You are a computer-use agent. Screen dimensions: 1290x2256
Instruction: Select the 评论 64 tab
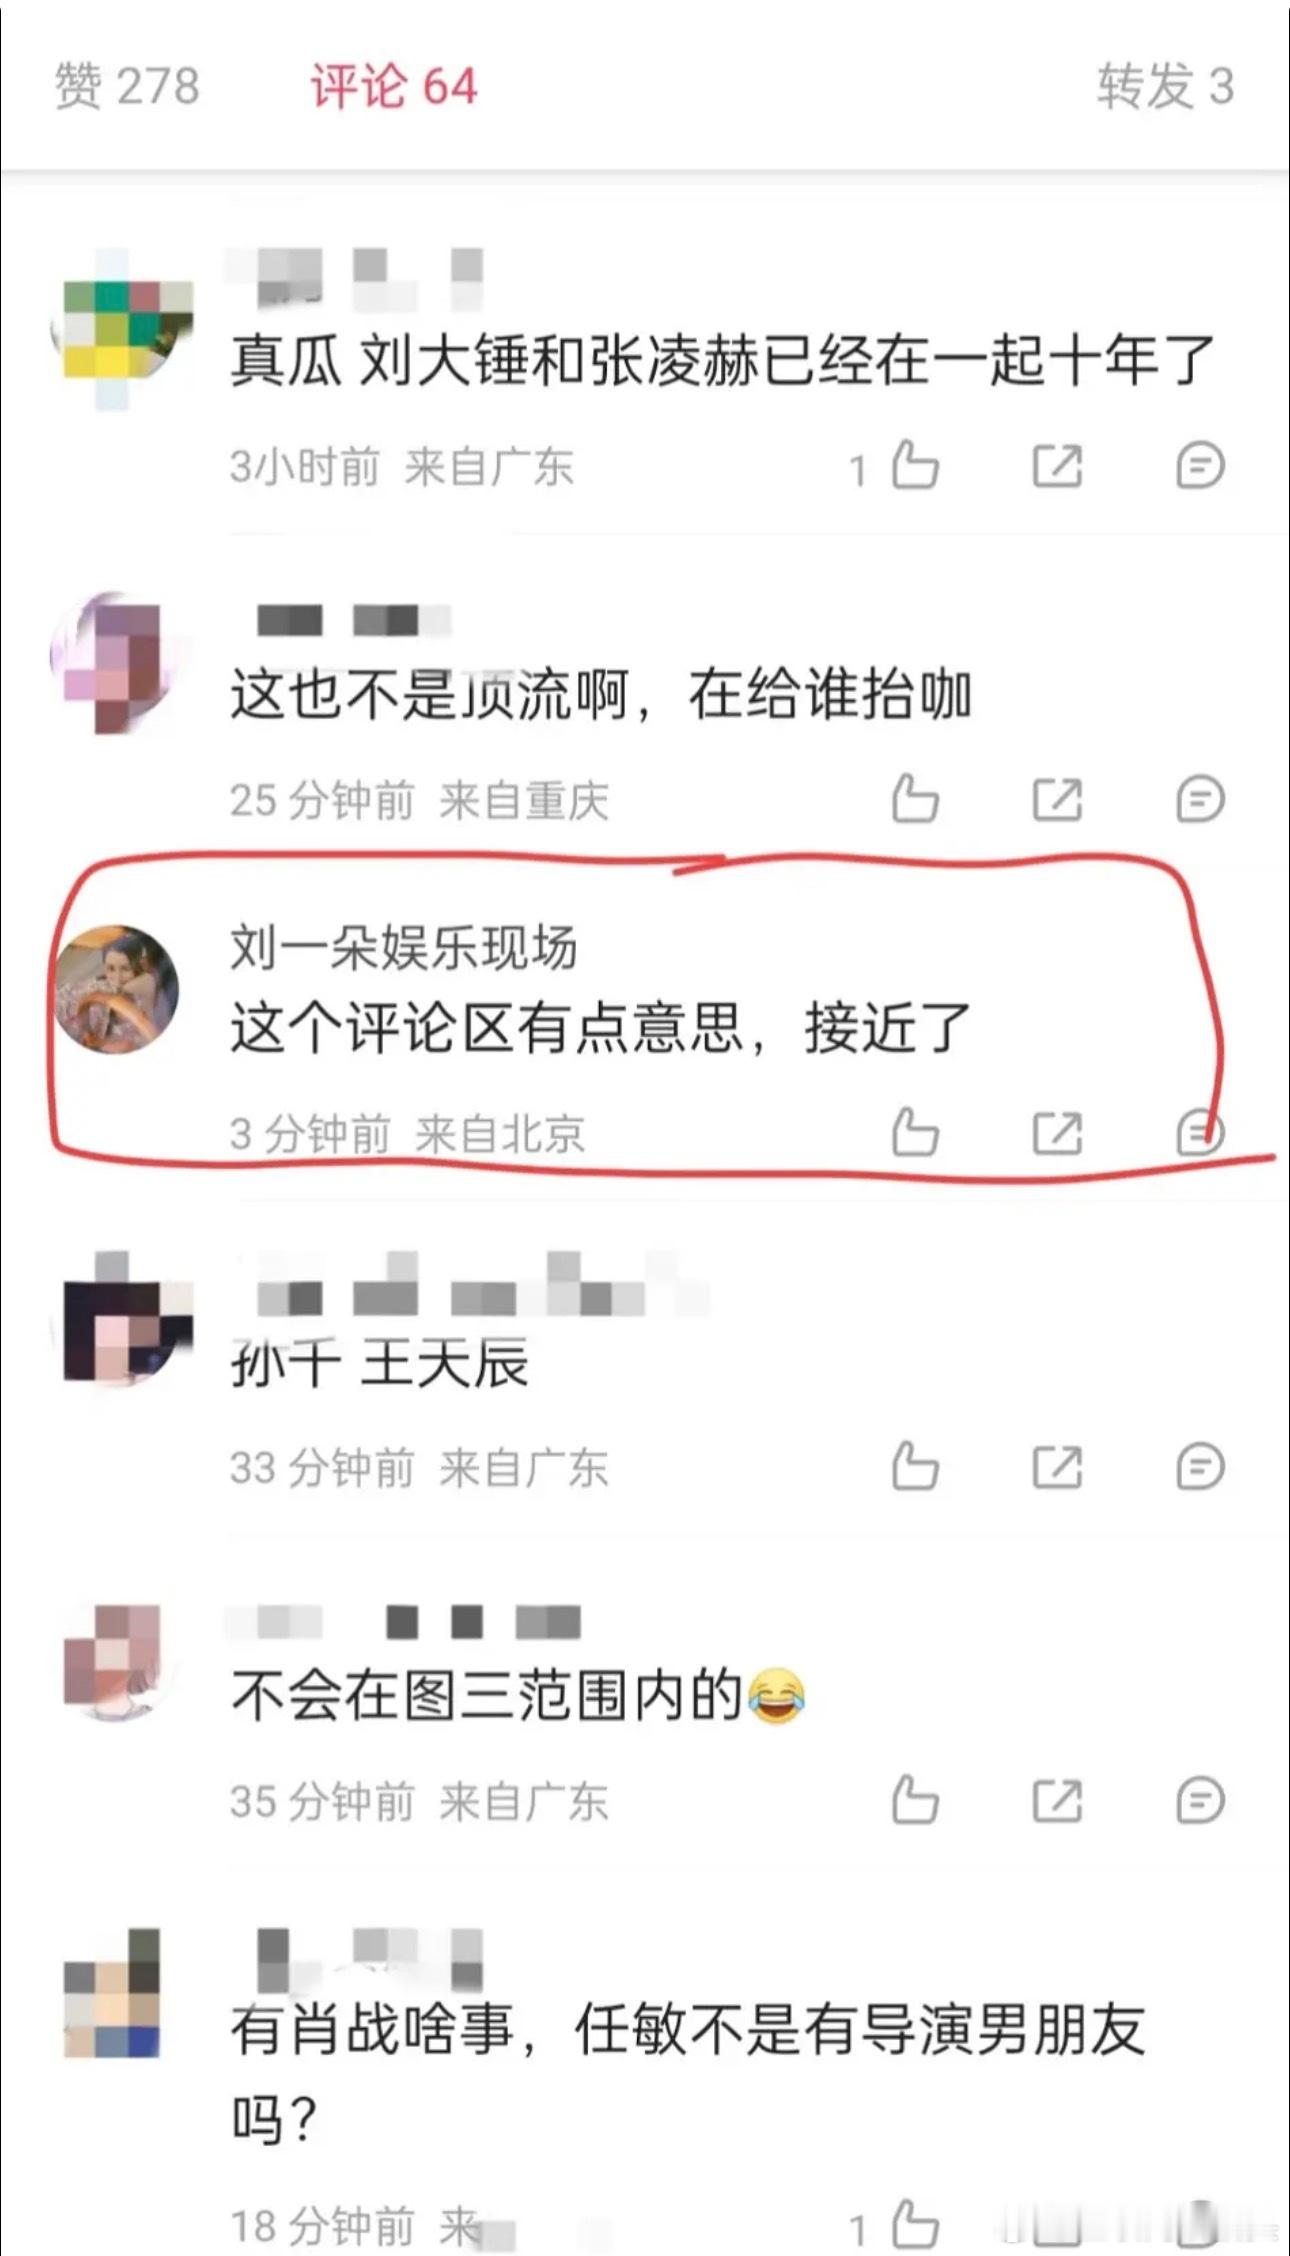click(394, 86)
